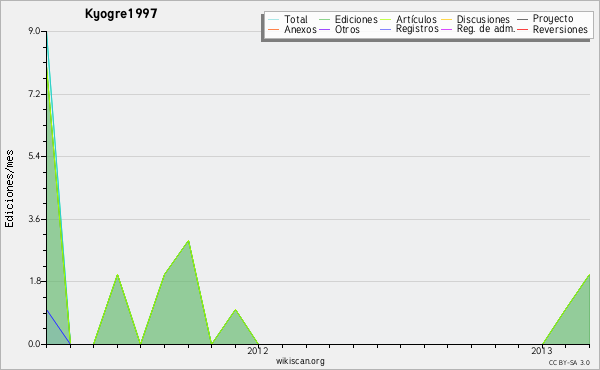Click the y-axis value 3.6

(34, 219)
